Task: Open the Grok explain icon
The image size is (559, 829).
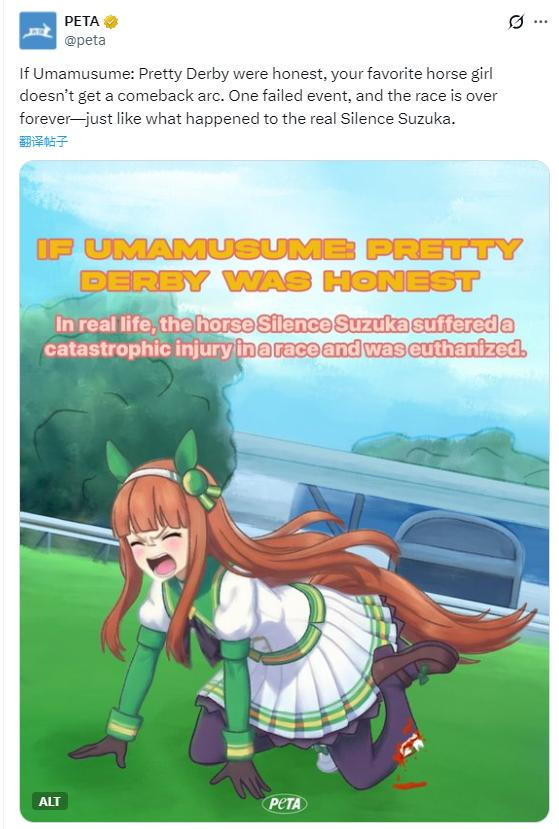Action: (516, 22)
